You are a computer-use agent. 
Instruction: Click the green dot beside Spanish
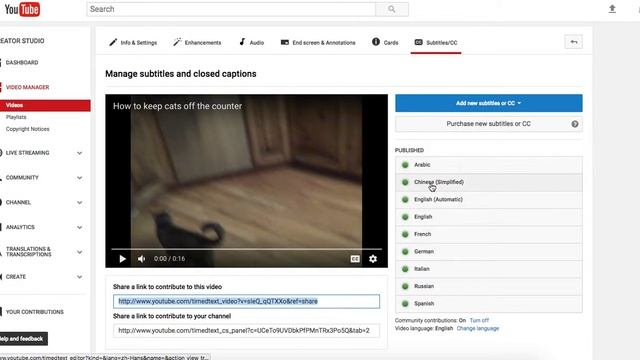click(x=405, y=304)
